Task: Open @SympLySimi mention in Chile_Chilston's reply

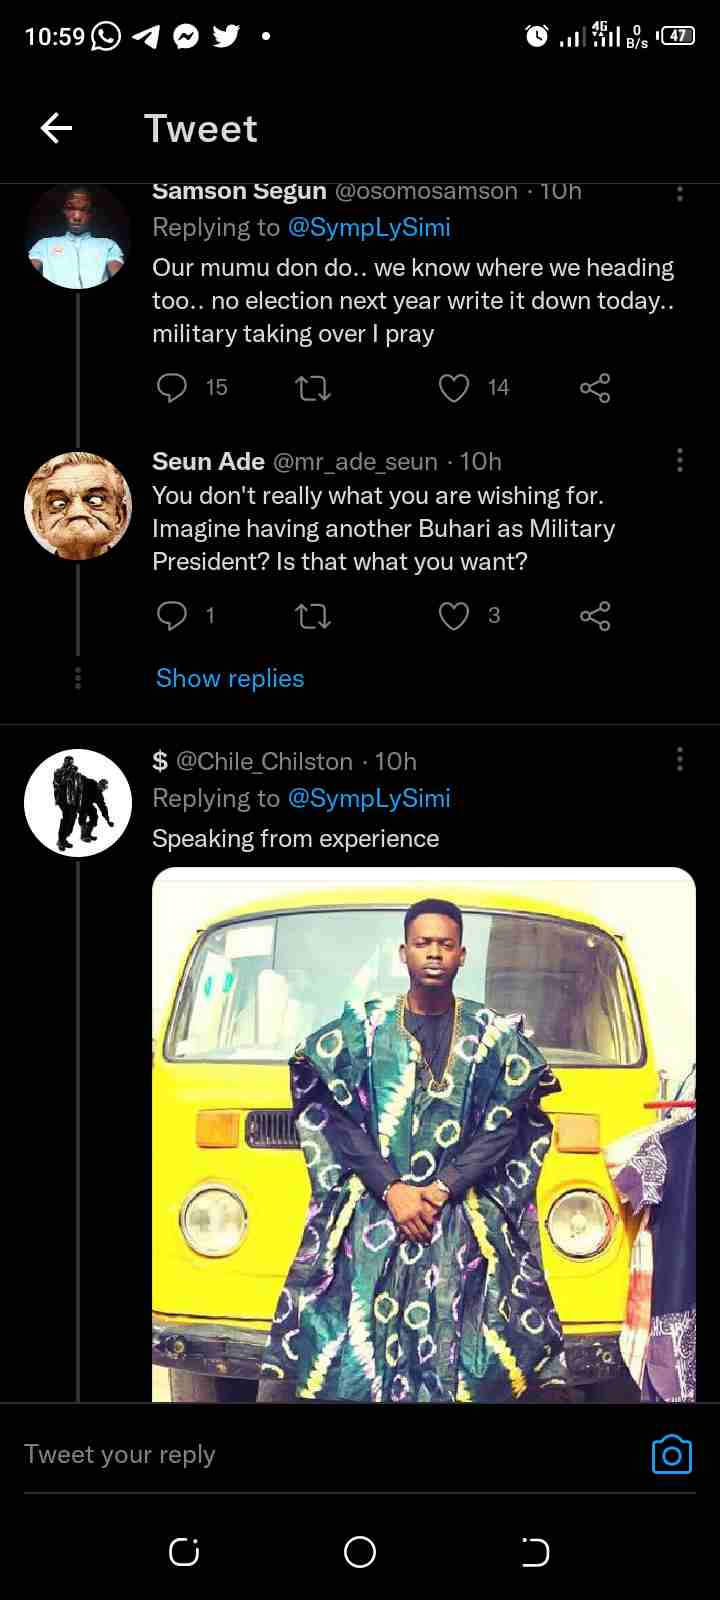Action: tap(369, 798)
